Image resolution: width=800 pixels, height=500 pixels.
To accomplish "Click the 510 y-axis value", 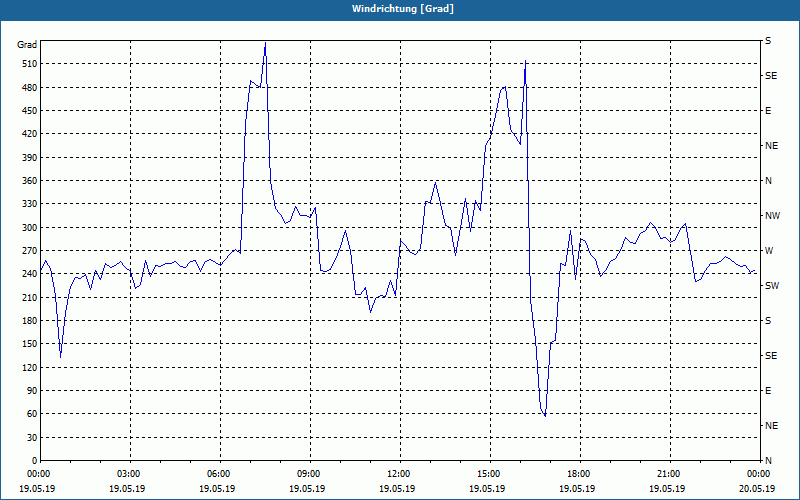I will [30, 64].
